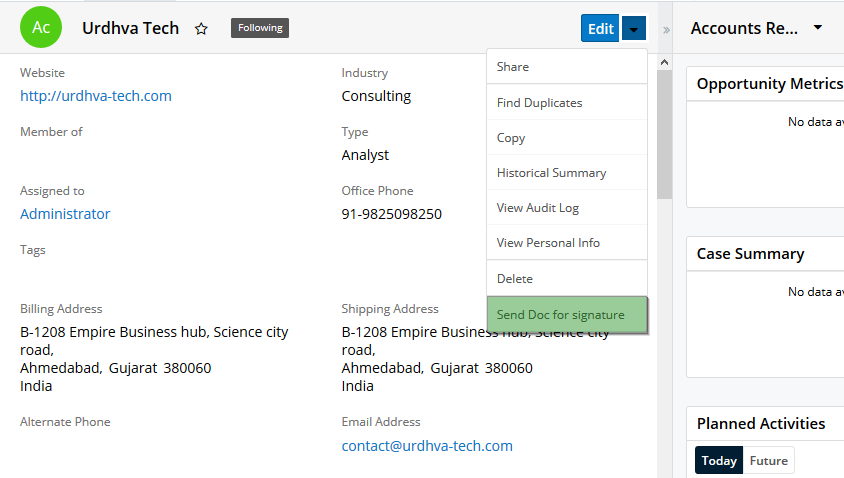
Task: Switch to Future tab in Planned Activities
Action: click(x=769, y=460)
